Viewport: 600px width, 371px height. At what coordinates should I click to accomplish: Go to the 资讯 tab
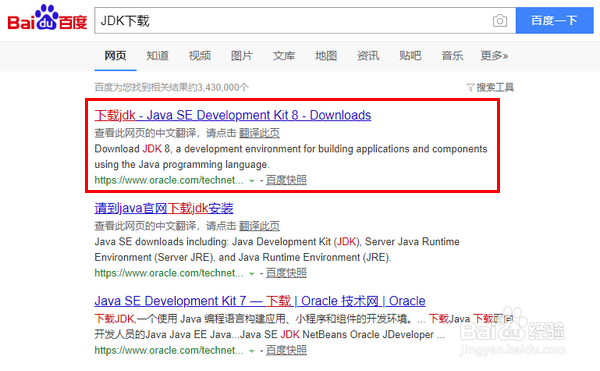pyautogui.click(x=368, y=56)
